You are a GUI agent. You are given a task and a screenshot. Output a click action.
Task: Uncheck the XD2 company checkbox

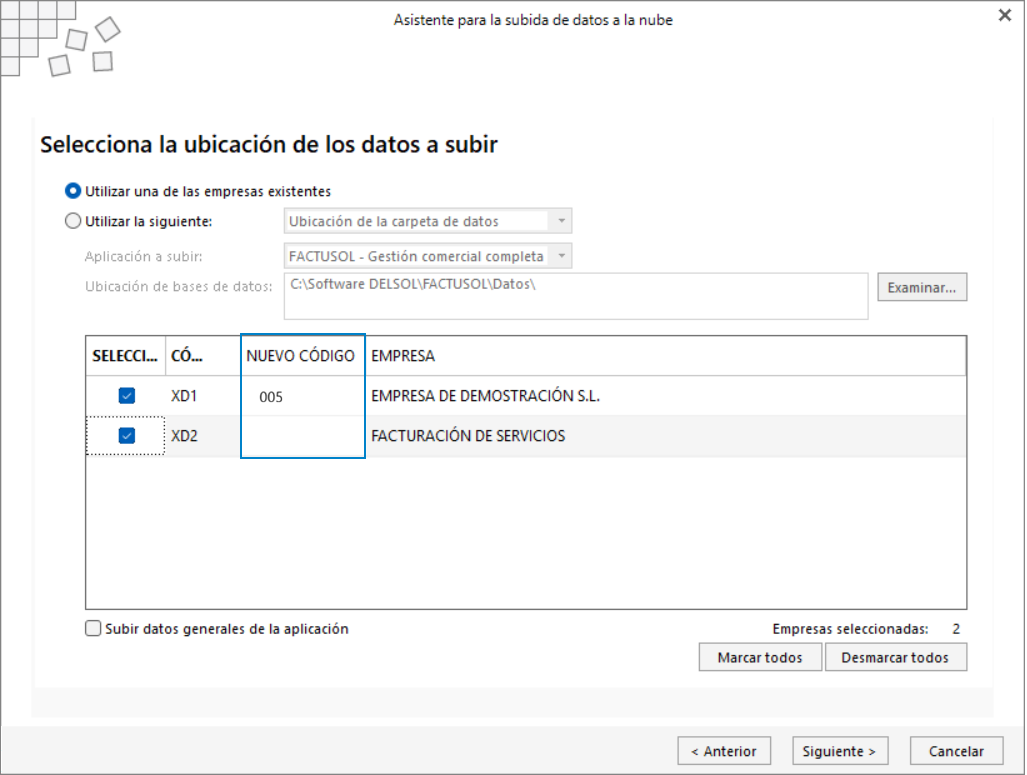pos(126,436)
